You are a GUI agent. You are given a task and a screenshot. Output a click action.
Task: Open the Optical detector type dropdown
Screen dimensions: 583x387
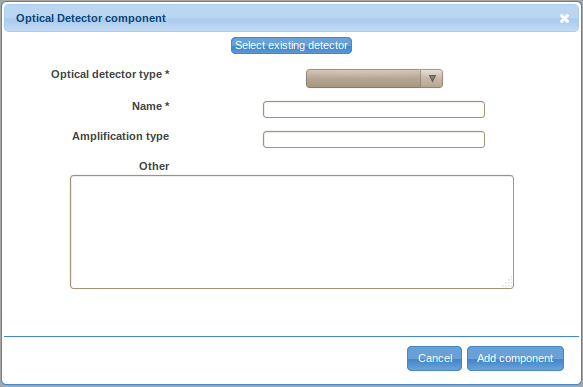(374, 78)
